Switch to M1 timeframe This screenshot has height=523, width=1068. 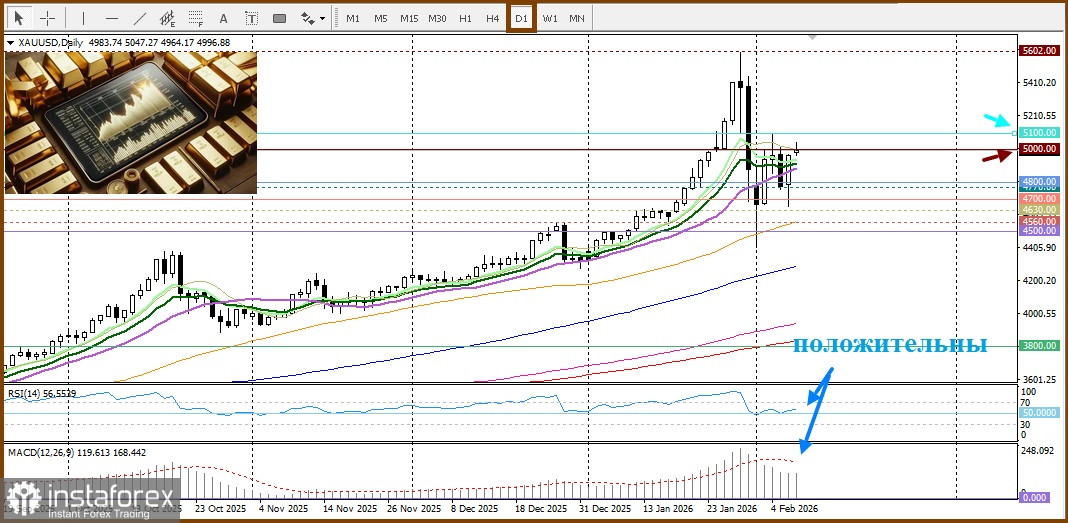[x=353, y=18]
